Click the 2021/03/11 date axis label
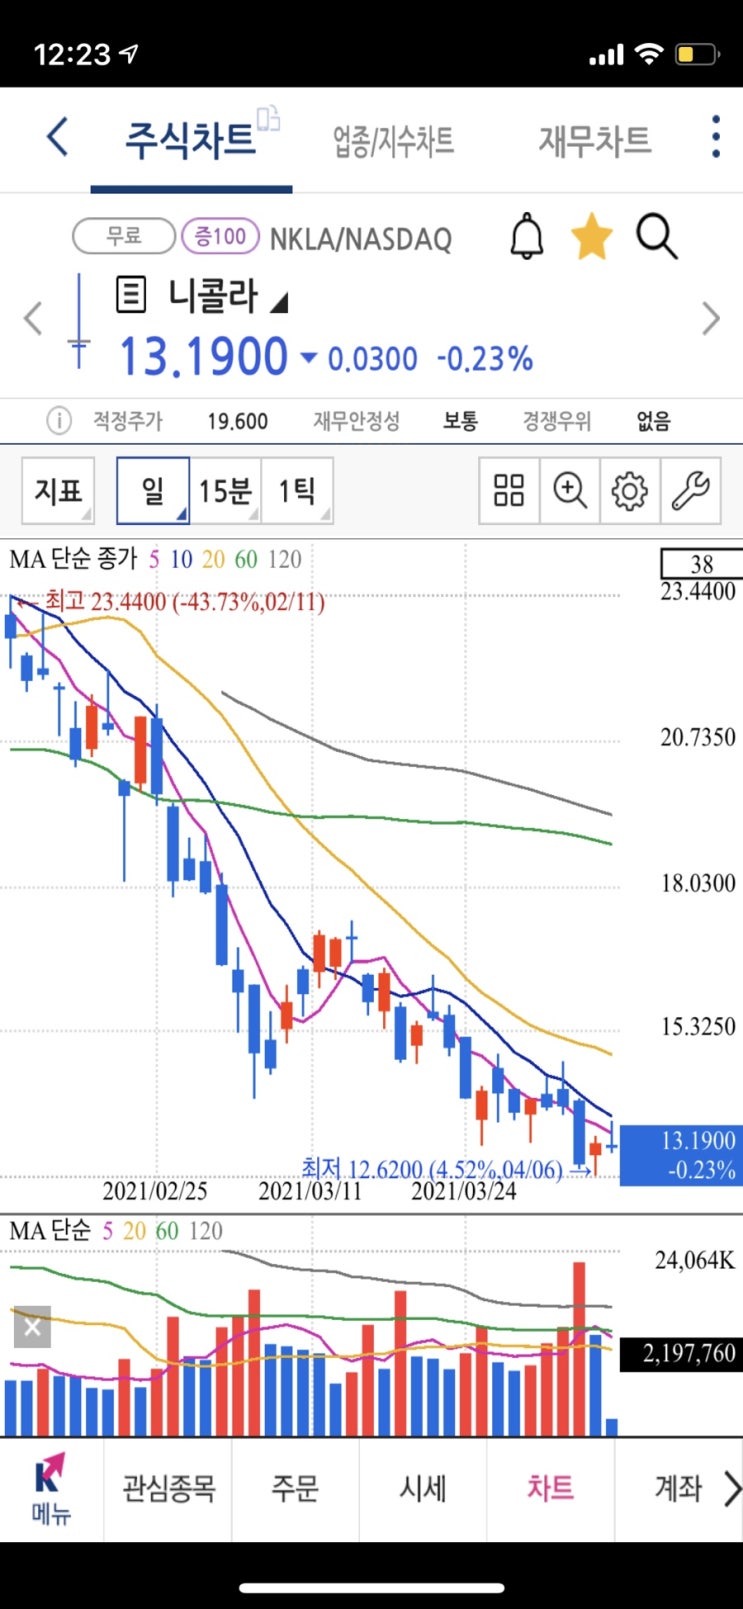 (x=310, y=1191)
